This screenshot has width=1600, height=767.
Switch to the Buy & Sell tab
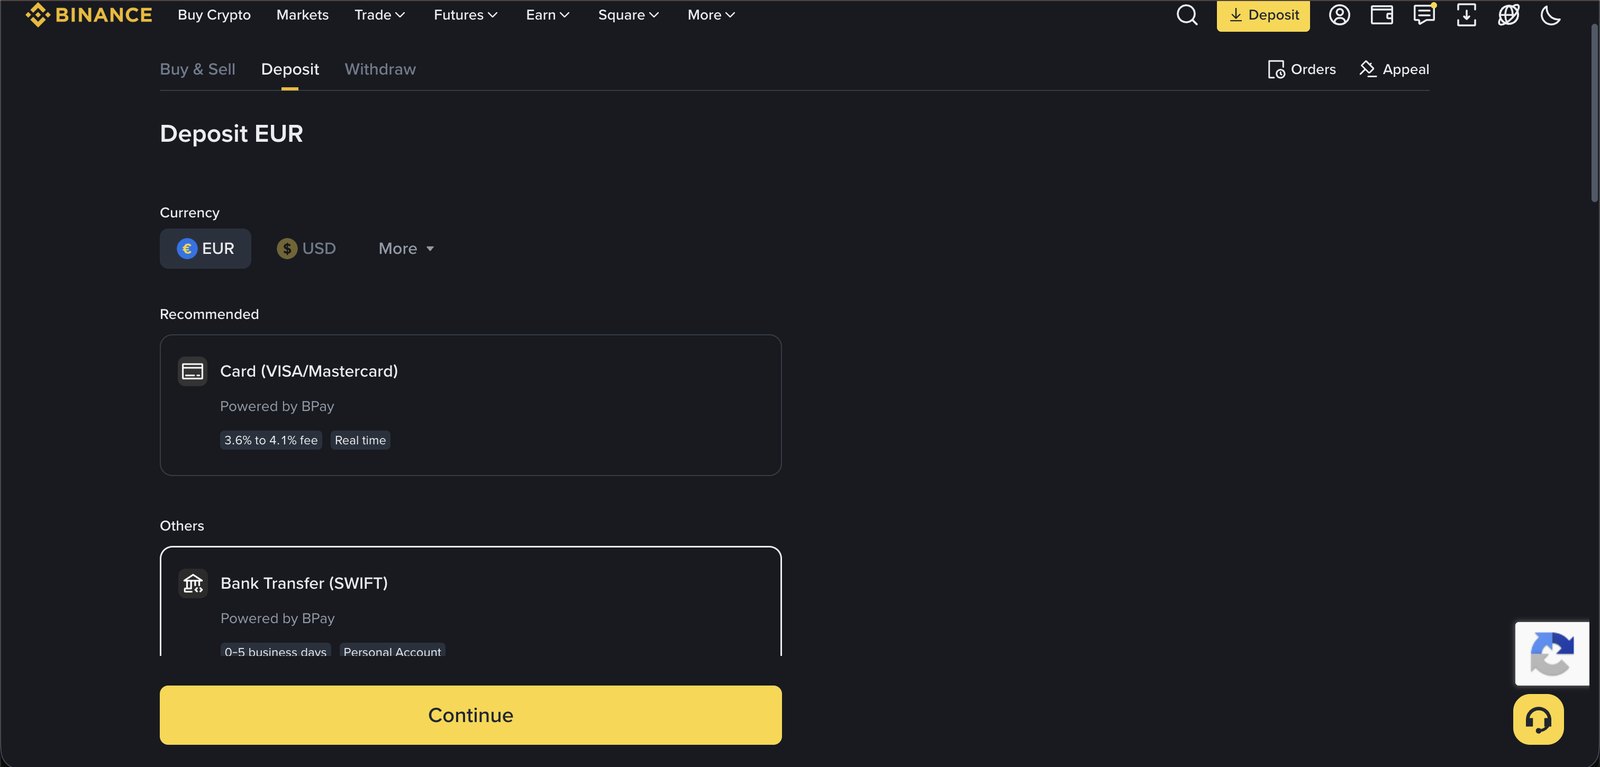(x=198, y=69)
